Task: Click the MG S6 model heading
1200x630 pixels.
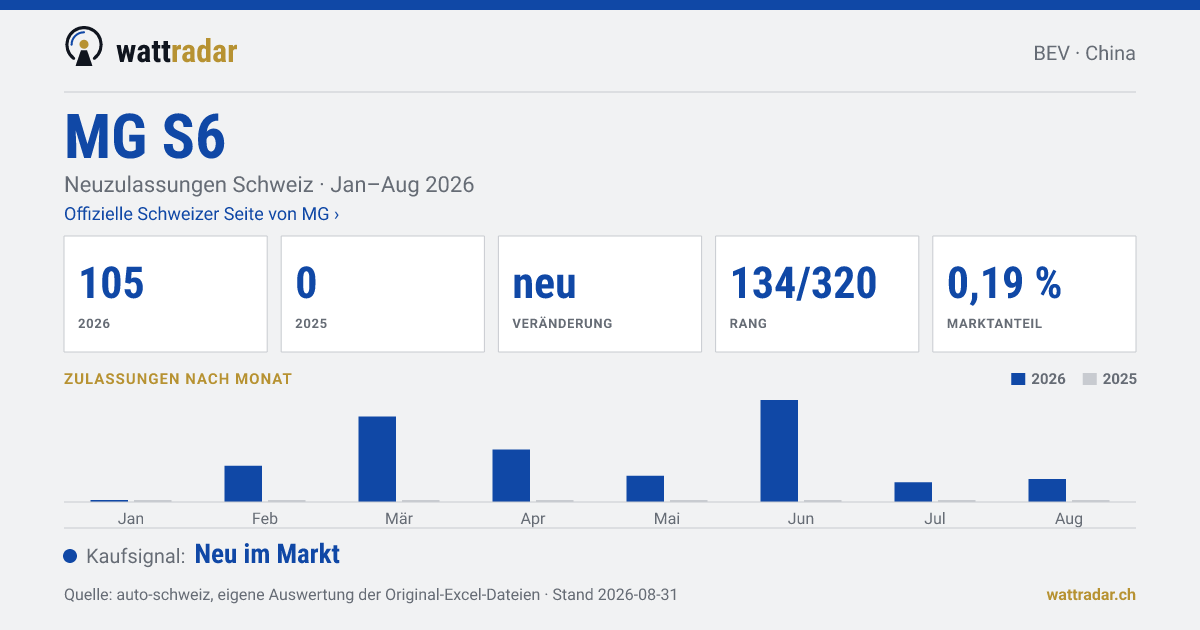Action: (145, 137)
